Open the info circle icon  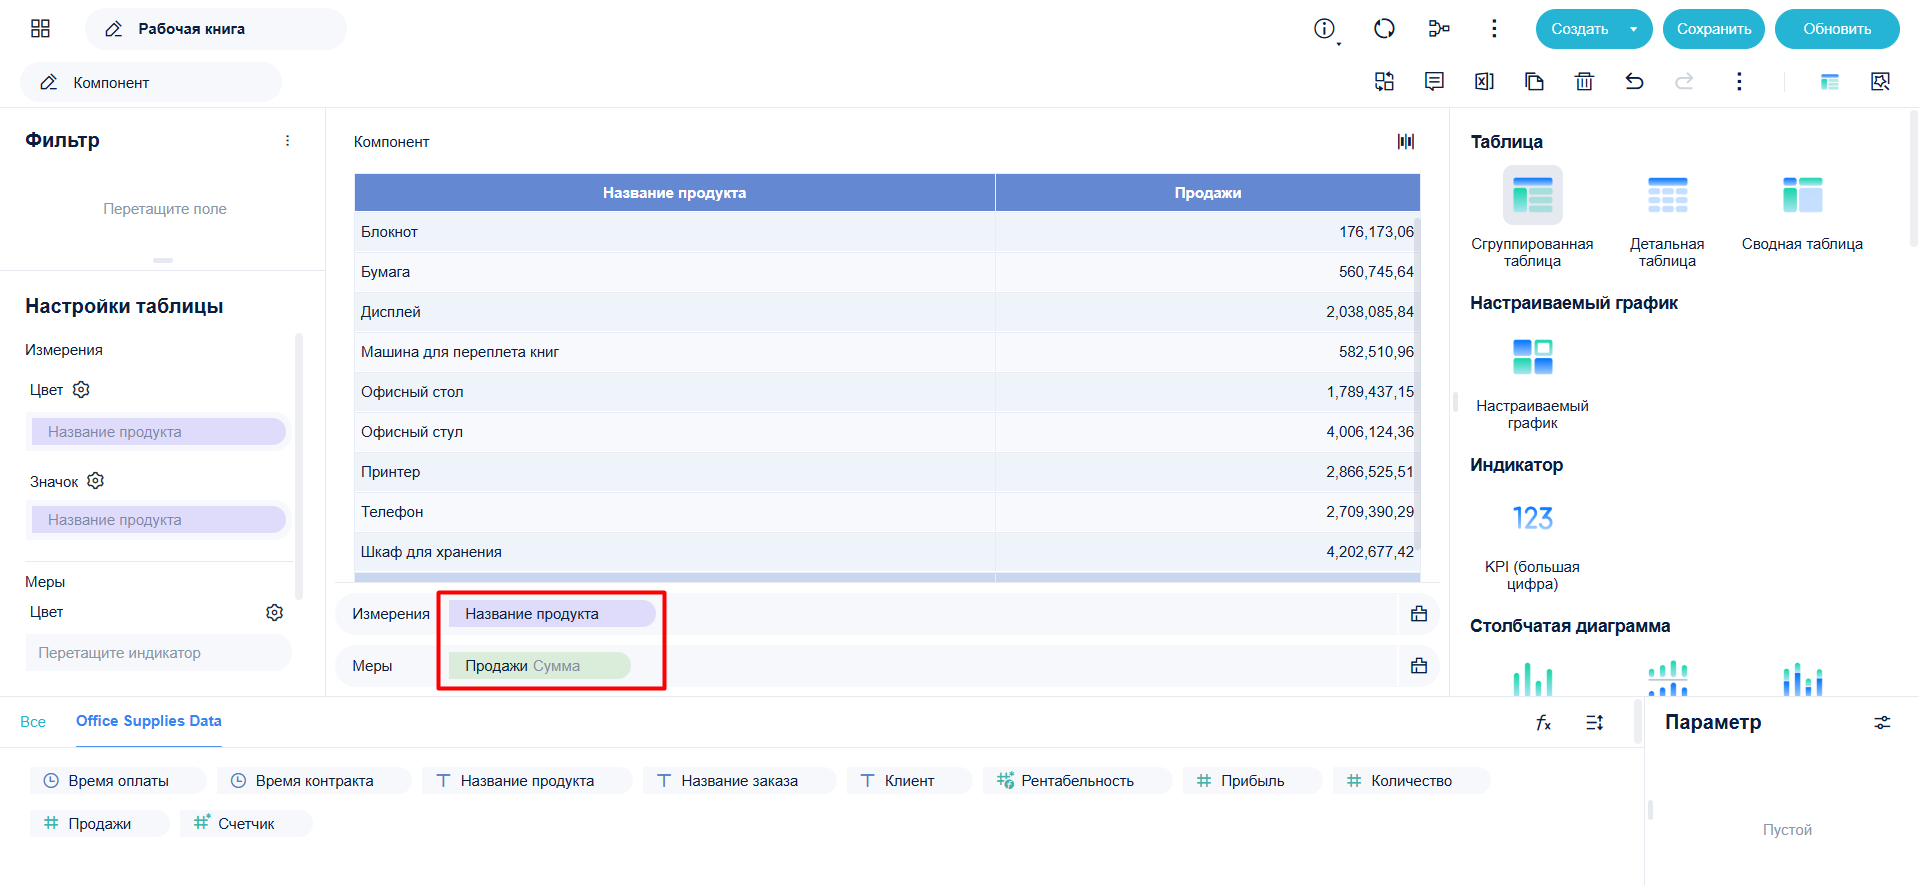tap(1325, 29)
